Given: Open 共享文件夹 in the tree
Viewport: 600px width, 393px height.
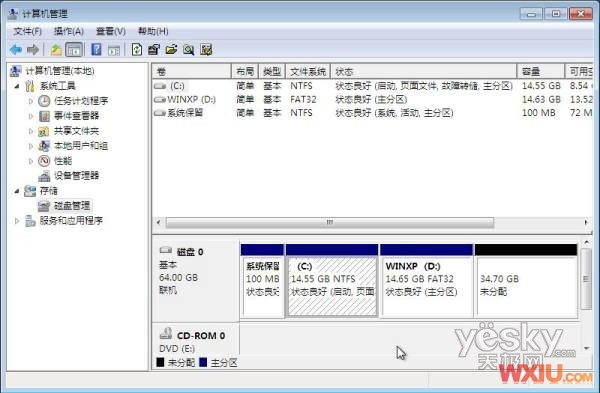Looking at the screenshot, I should pyautogui.click(x=76, y=131).
